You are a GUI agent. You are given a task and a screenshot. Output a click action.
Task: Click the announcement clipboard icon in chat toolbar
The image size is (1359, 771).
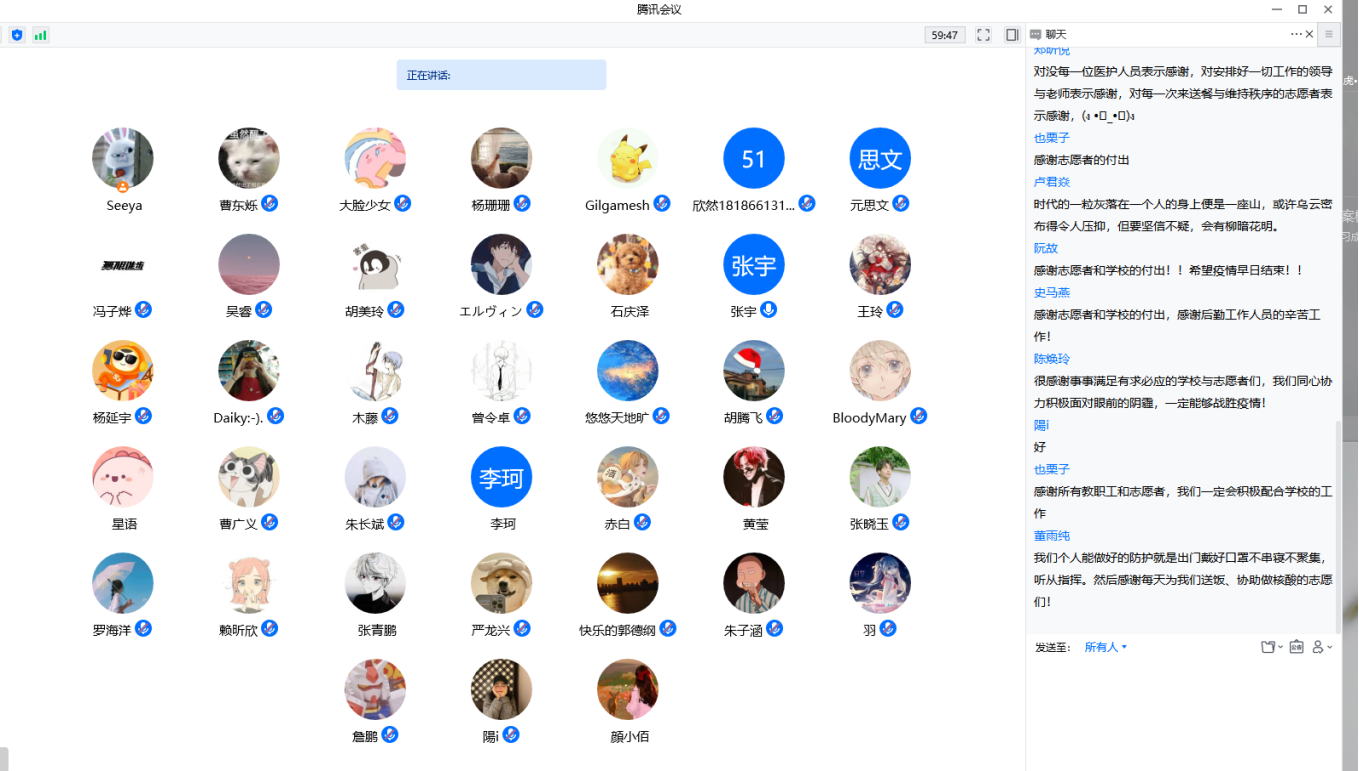(x=1296, y=647)
